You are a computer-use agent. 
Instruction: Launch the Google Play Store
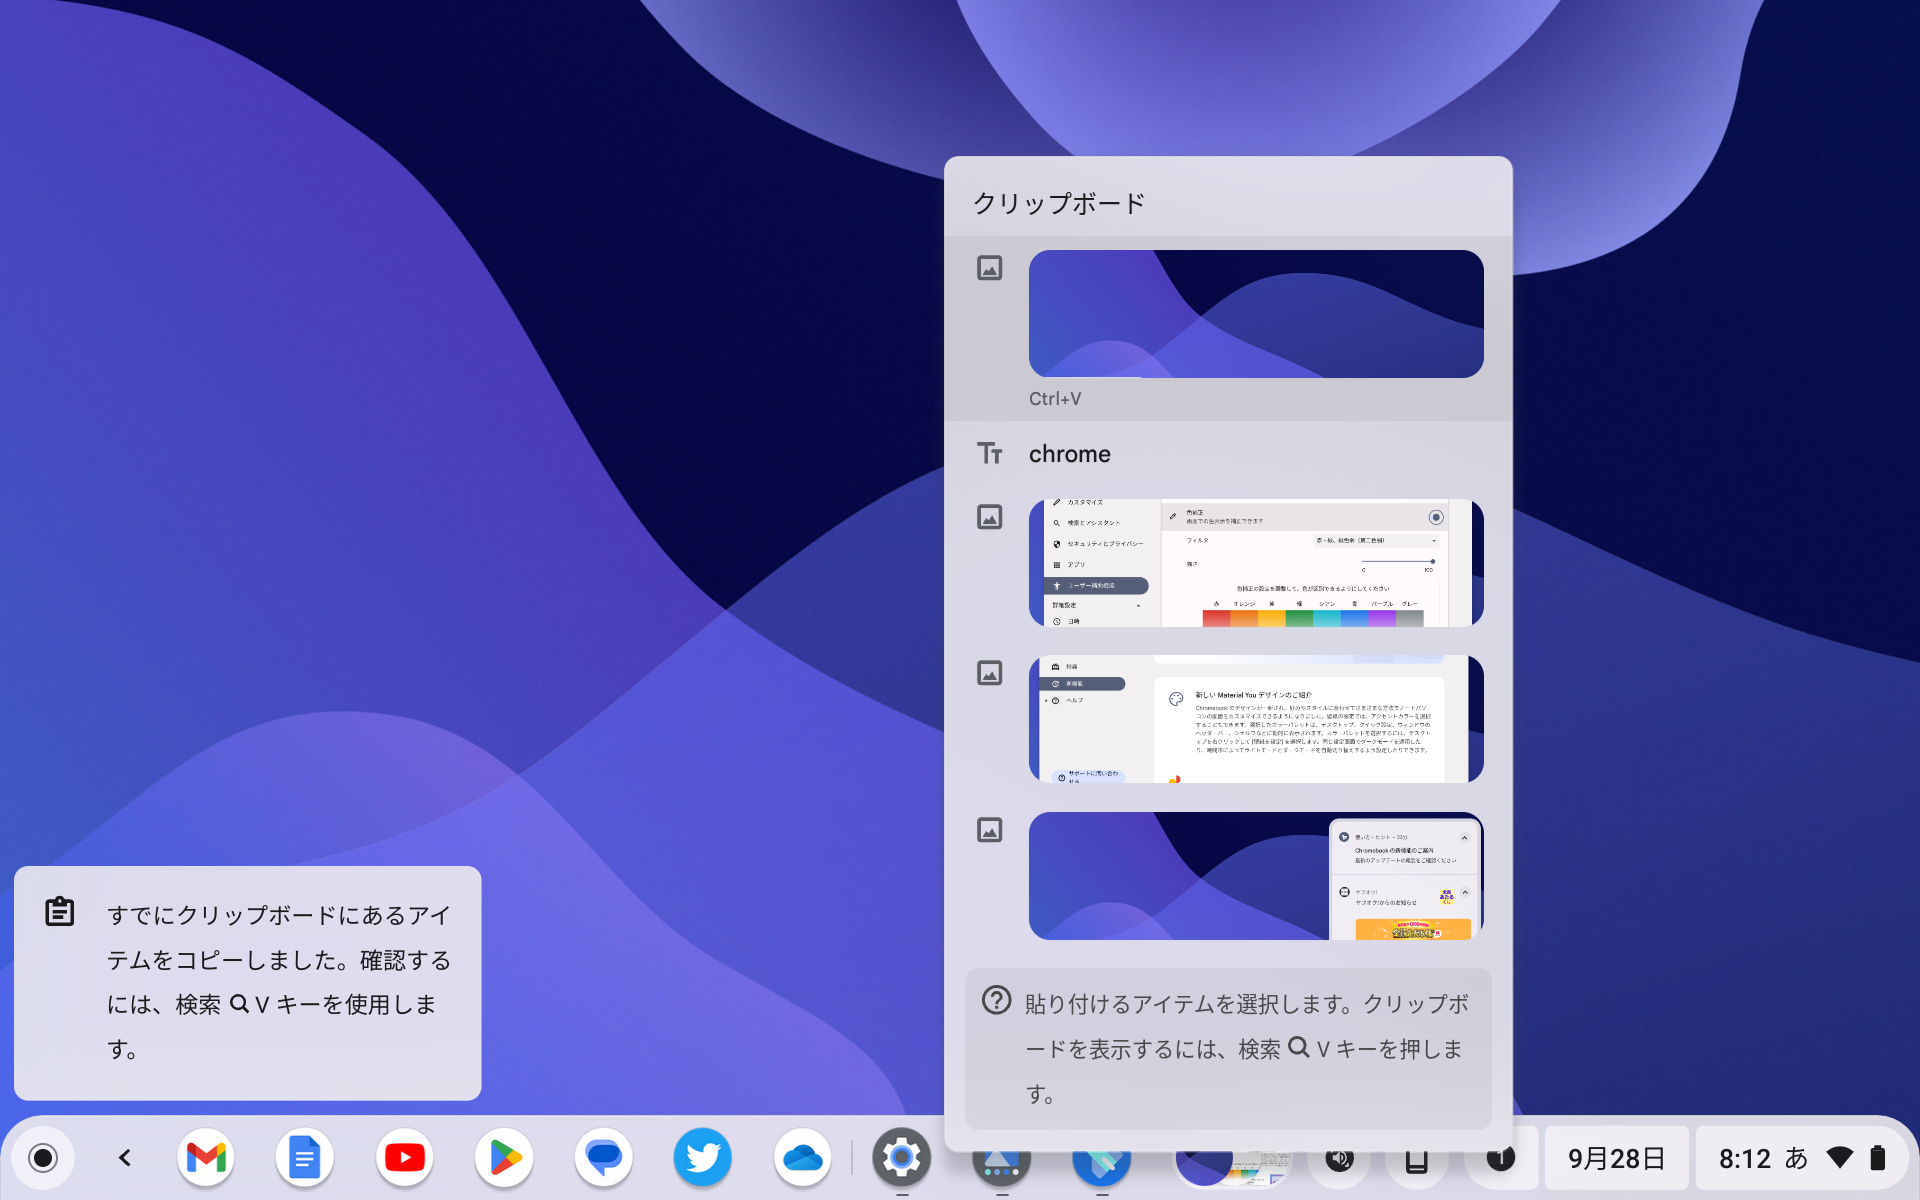504,1157
